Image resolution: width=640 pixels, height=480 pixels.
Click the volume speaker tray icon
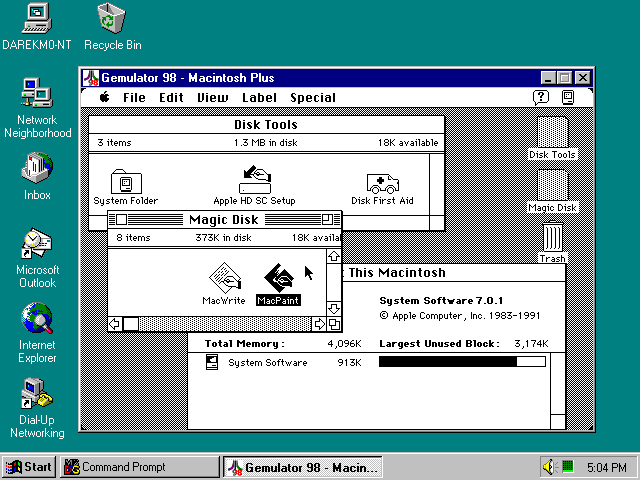point(549,467)
